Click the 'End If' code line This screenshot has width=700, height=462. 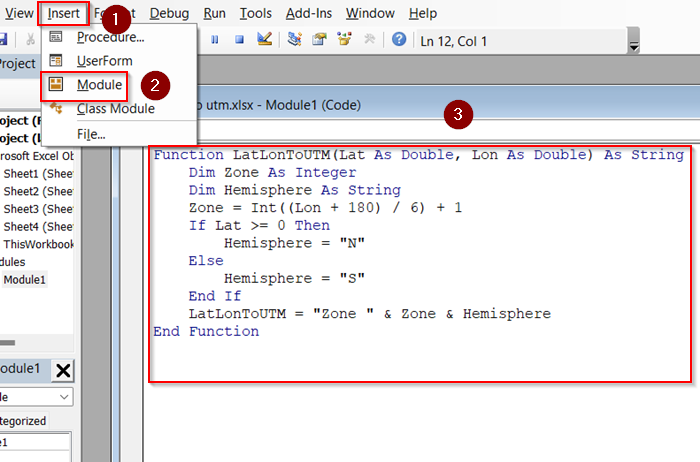tap(215, 296)
